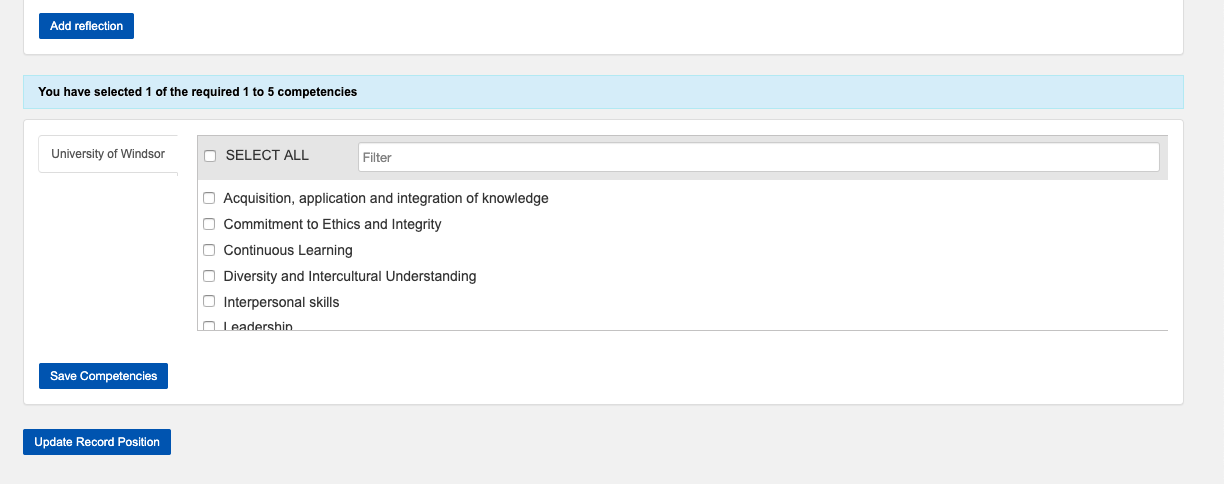Click the SELECT ALL label text
Screen dimensions: 1224x484
pyautogui.click(x=267, y=156)
